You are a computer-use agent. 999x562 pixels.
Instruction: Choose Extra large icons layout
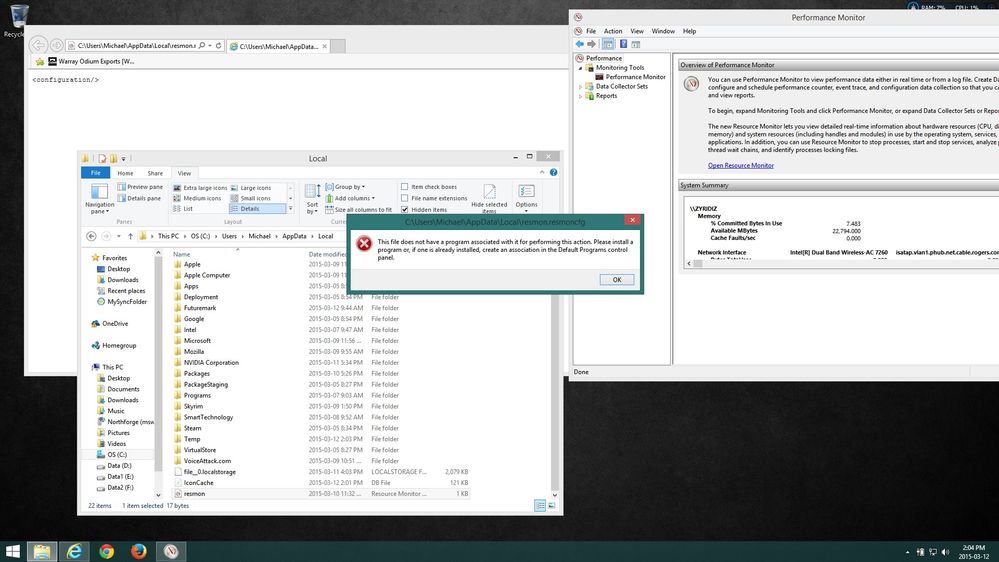[x=200, y=188]
